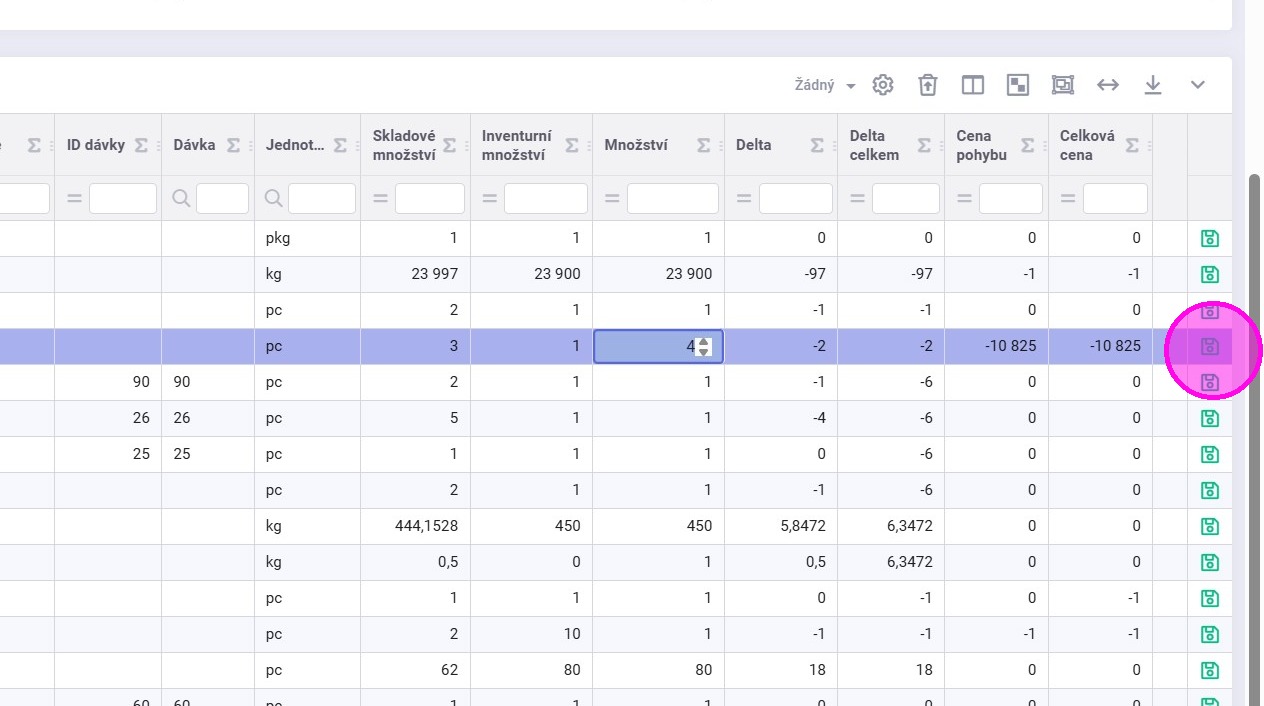The image size is (1264, 706).
Task: Open the column chooser icon
Action: point(972,85)
